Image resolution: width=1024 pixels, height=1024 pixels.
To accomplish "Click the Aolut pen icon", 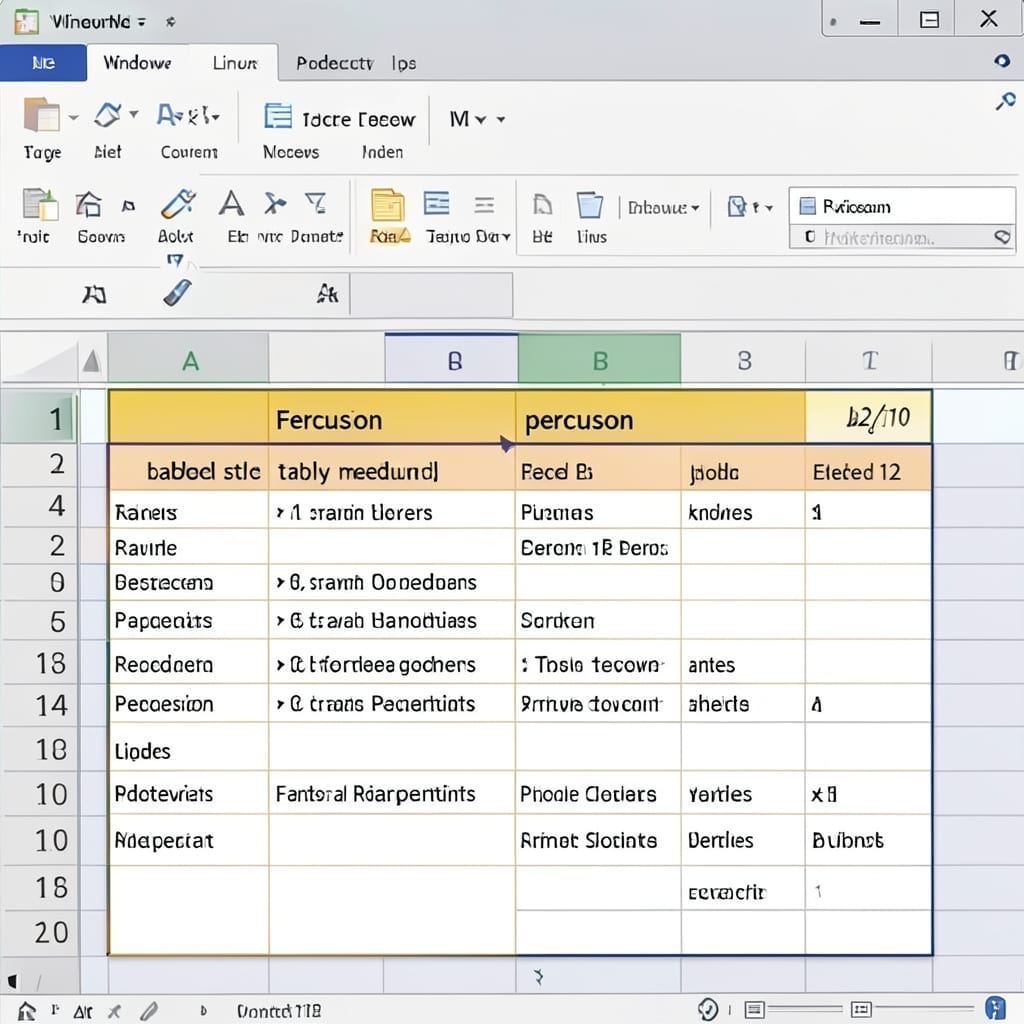I will pos(178,204).
